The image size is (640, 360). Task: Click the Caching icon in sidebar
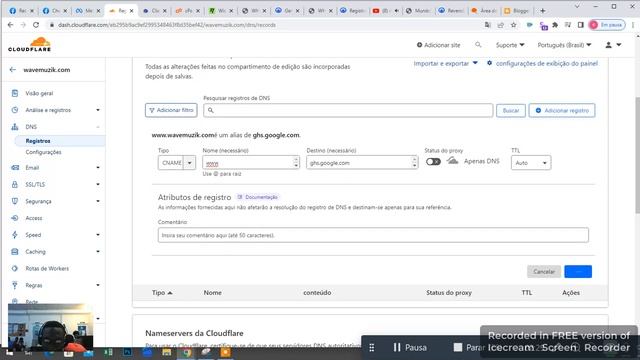pos(15,252)
